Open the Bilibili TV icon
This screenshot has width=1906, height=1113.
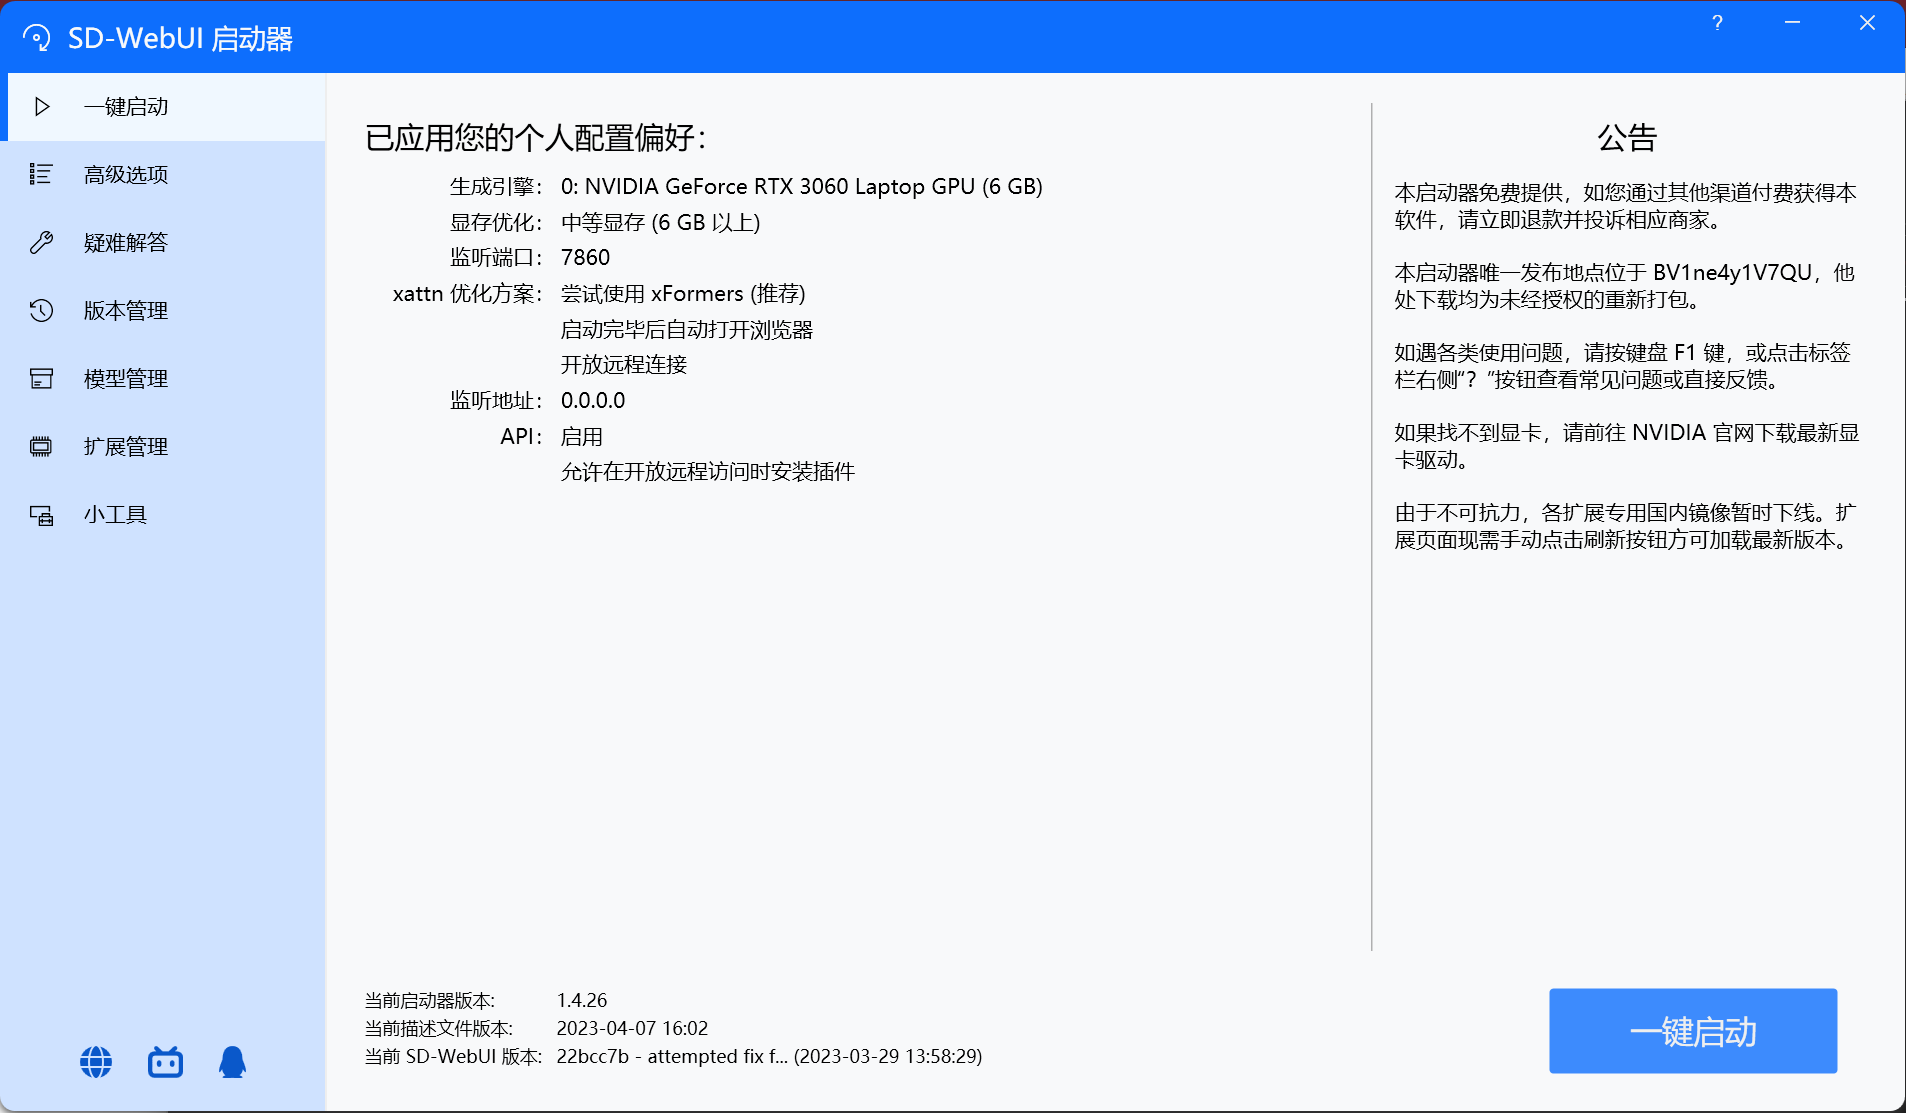[165, 1062]
